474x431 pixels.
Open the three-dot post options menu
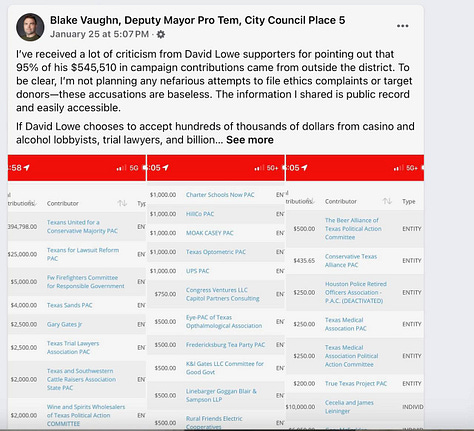pyautogui.click(x=402, y=26)
